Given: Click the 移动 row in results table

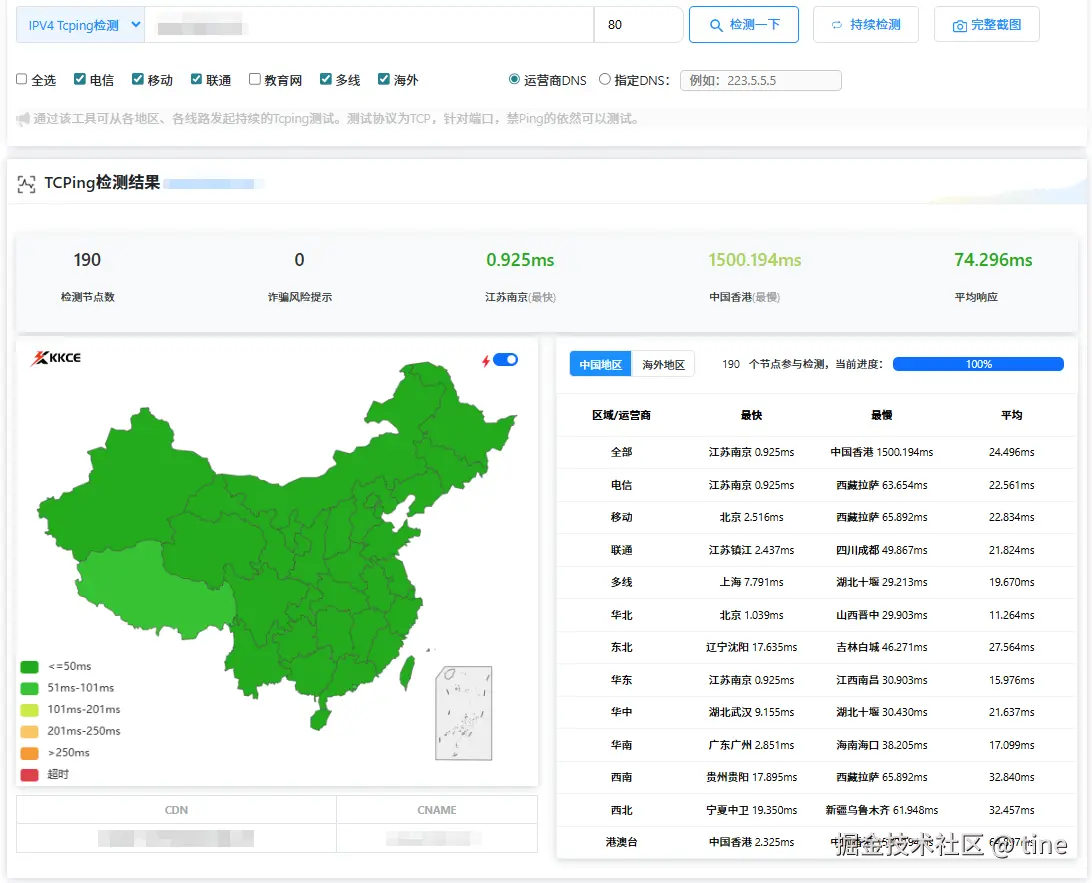Looking at the screenshot, I should pos(817,517).
